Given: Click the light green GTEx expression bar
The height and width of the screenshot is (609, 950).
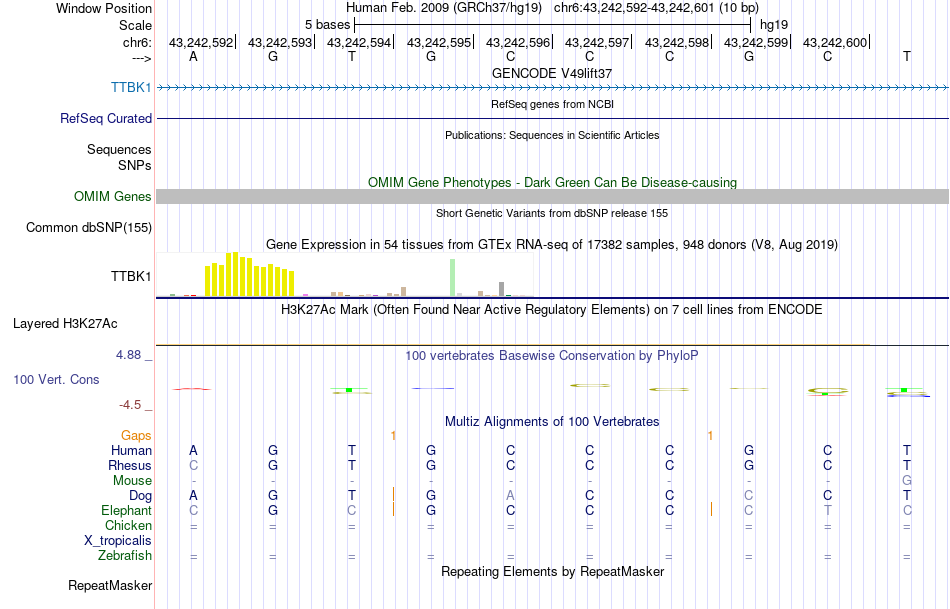Looking at the screenshot, I should pyautogui.click(x=453, y=278).
